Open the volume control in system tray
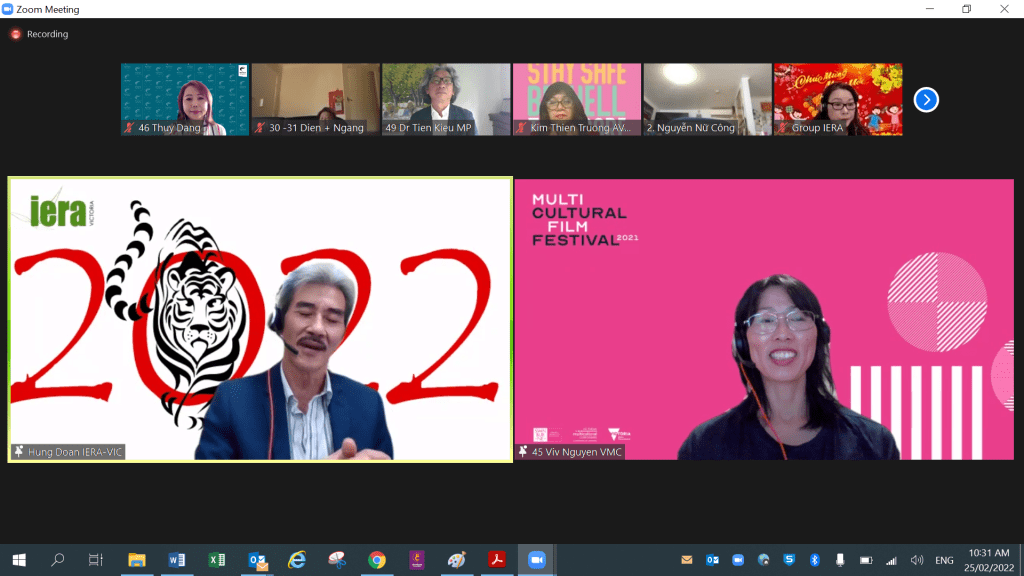This screenshot has width=1024, height=576. tap(916, 560)
